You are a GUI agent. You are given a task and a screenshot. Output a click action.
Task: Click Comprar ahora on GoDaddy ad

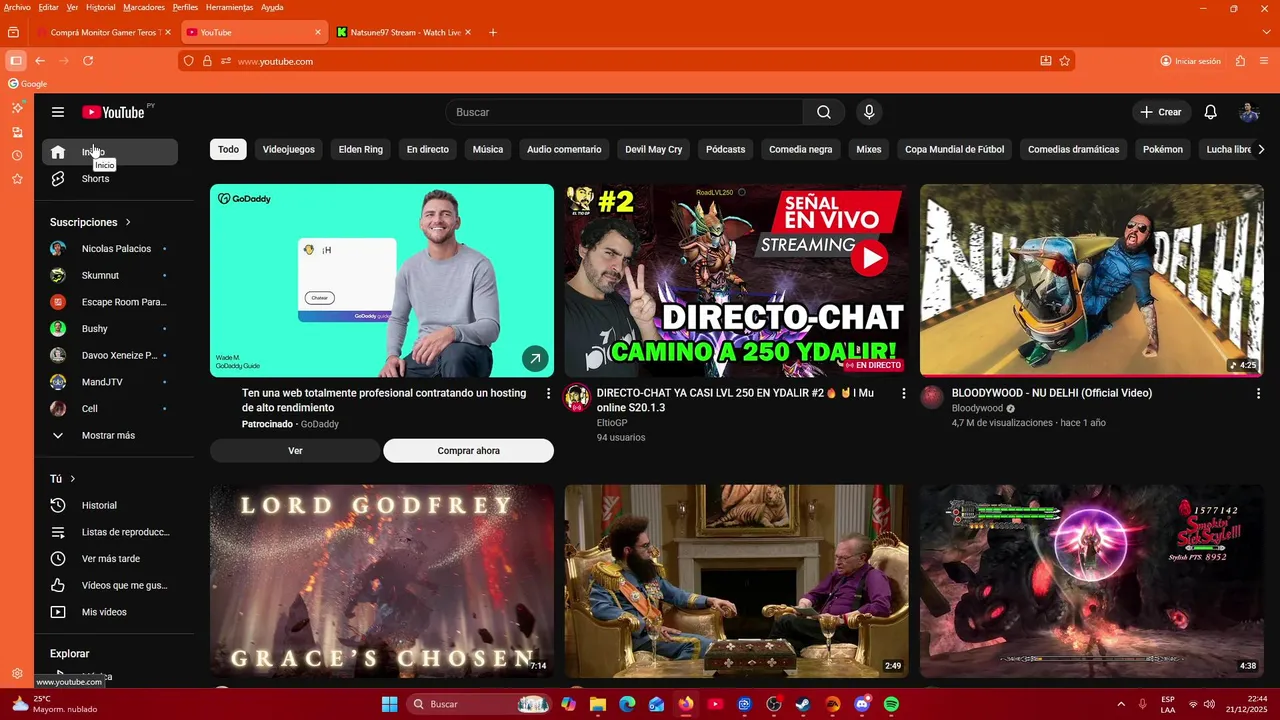coord(468,451)
